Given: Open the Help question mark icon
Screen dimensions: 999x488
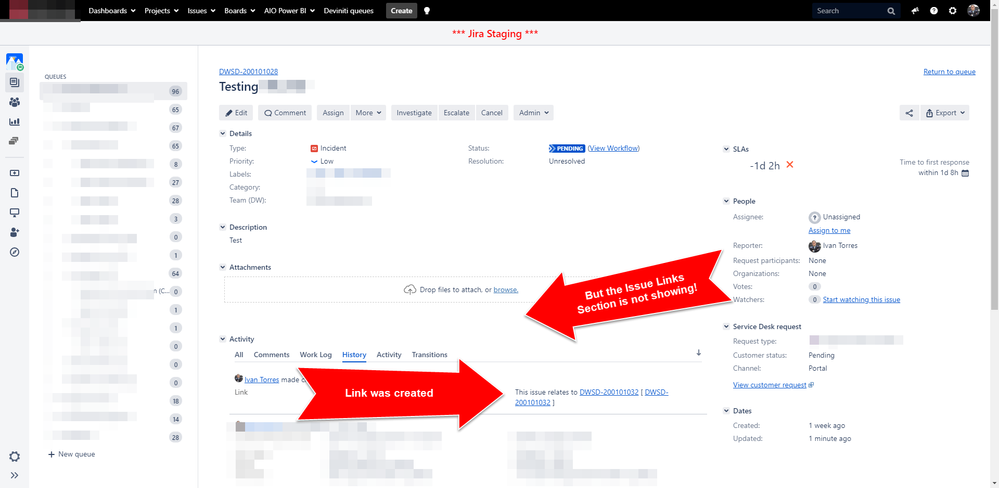Looking at the screenshot, I should pos(934,11).
